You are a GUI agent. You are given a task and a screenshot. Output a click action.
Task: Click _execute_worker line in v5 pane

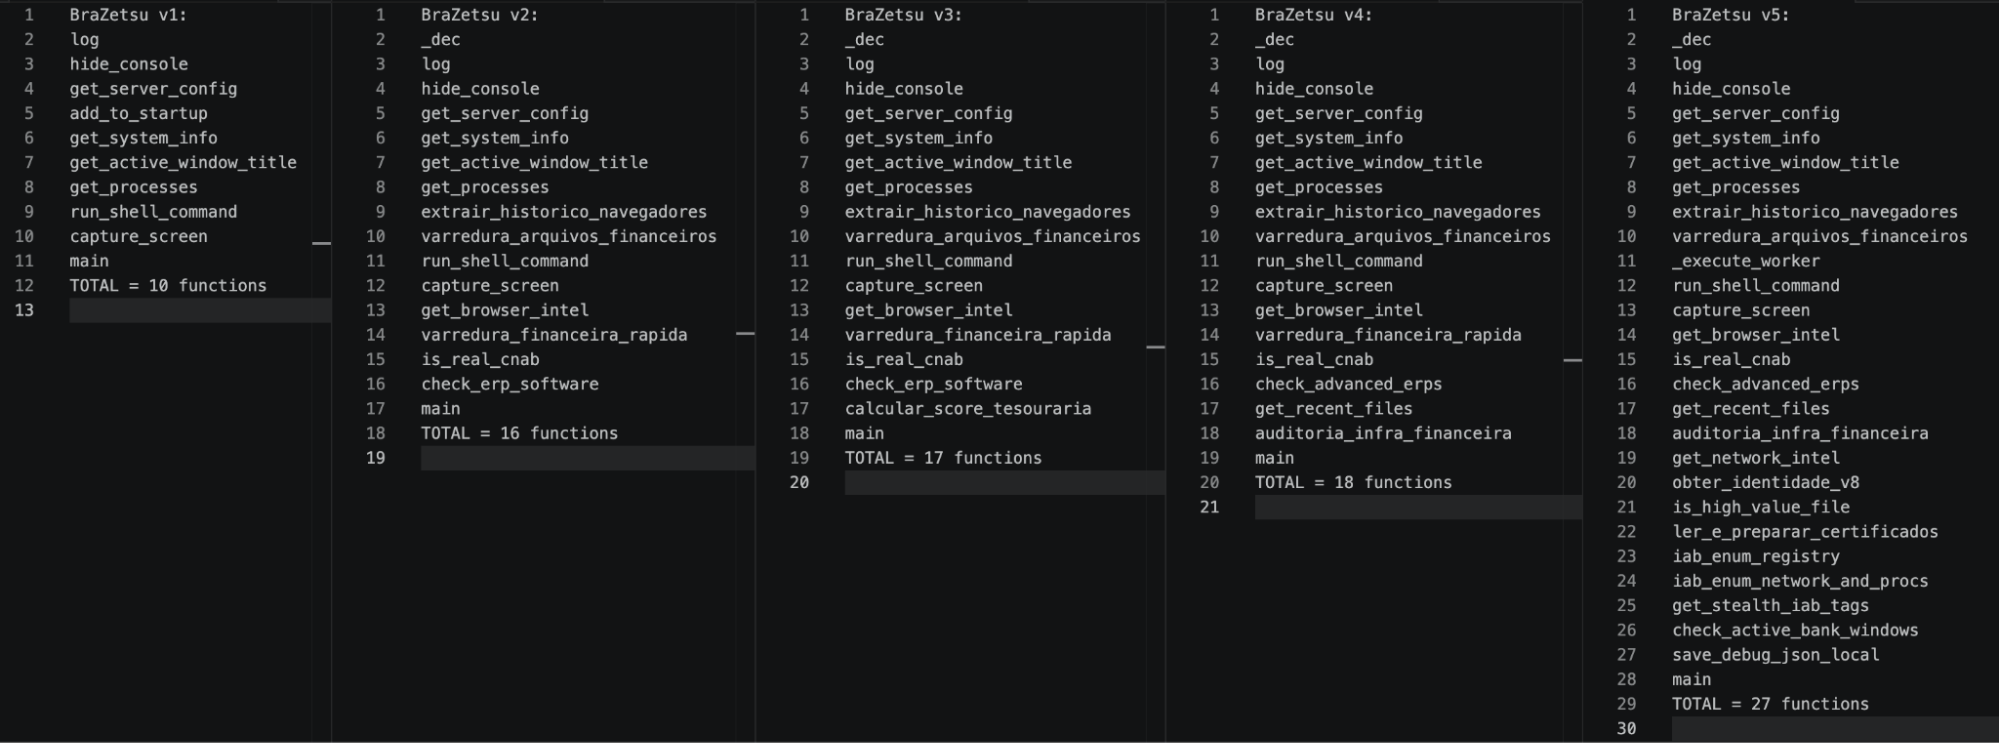tap(1745, 261)
